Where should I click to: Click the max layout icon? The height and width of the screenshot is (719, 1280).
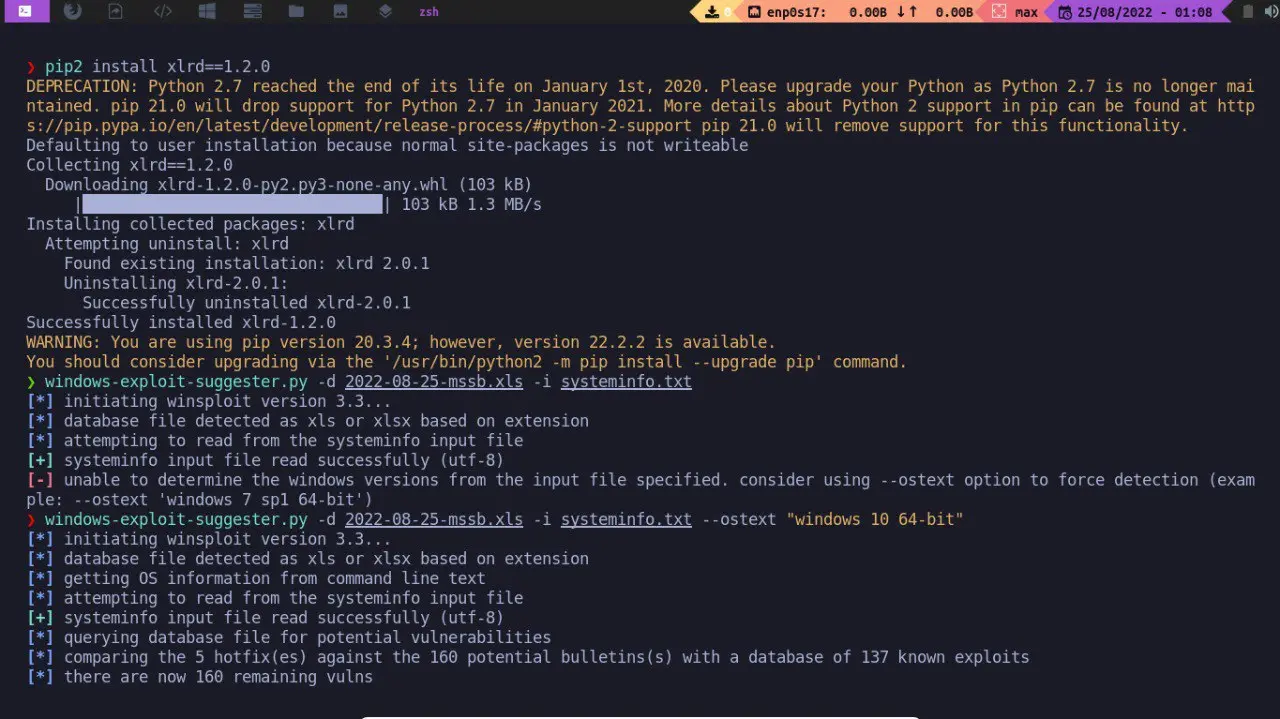tap(998, 12)
